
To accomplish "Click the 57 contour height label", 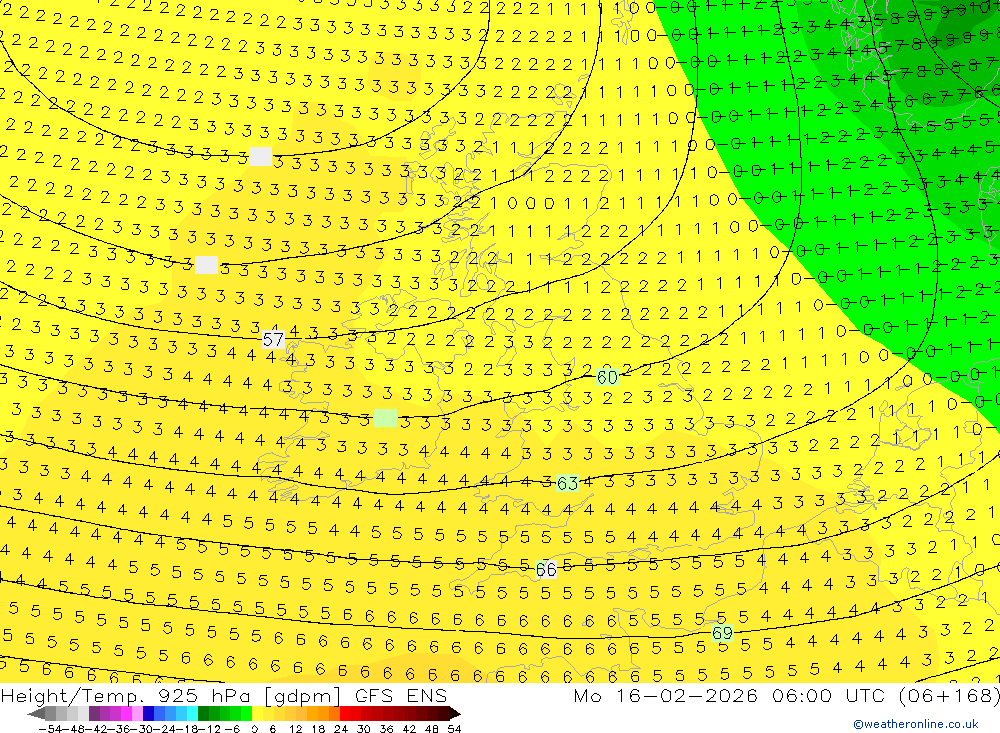I will pos(273,339).
